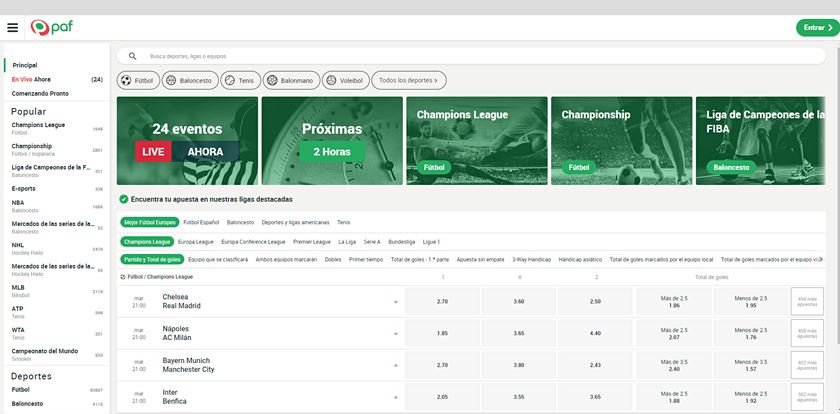
Task: Select the Europa League tab
Action: click(x=196, y=242)
